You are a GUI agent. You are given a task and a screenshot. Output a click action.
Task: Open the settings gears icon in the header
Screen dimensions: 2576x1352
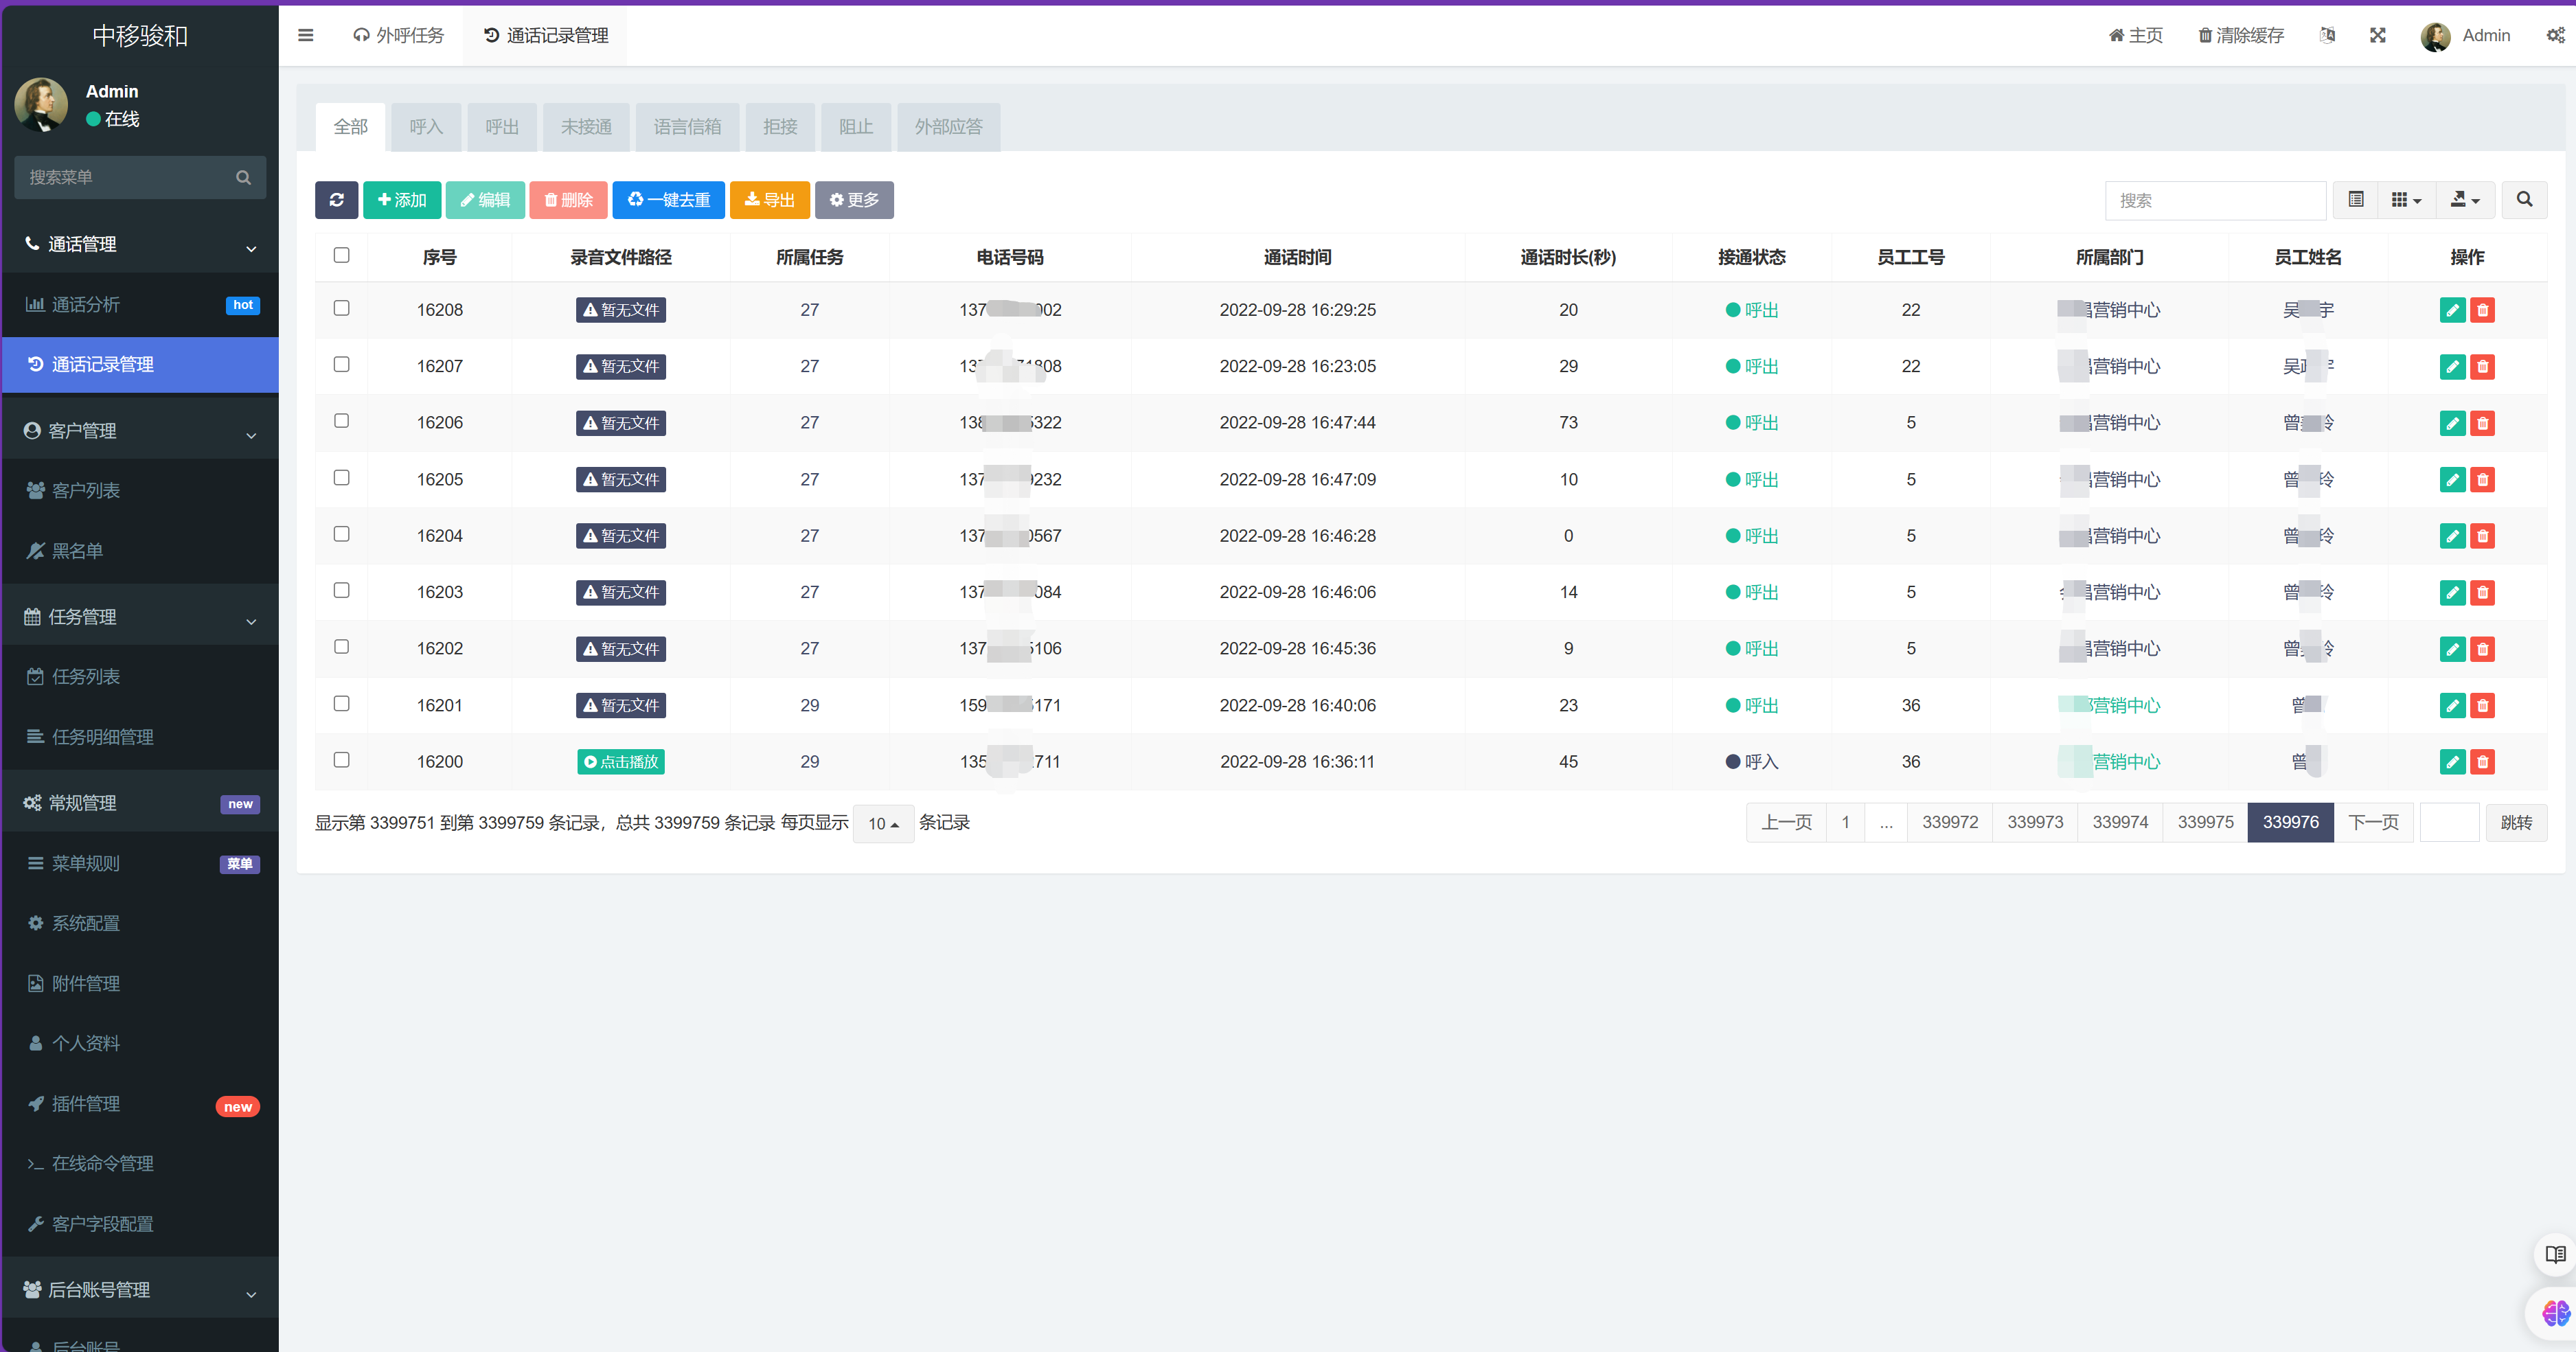click(2555, 35)
